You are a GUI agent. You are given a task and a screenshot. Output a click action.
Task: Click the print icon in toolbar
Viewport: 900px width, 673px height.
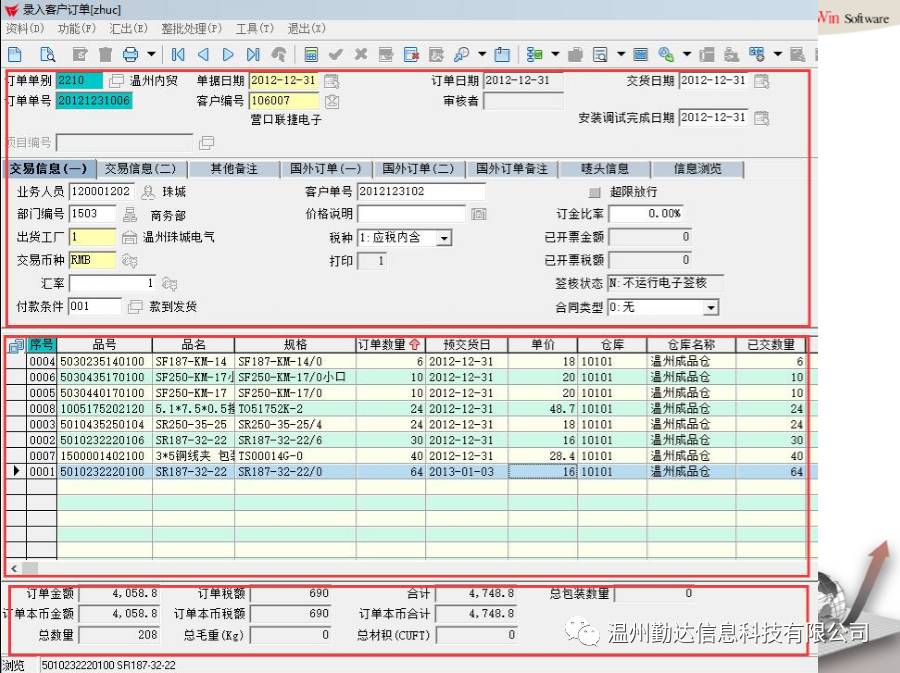click(x=130, y=54)
